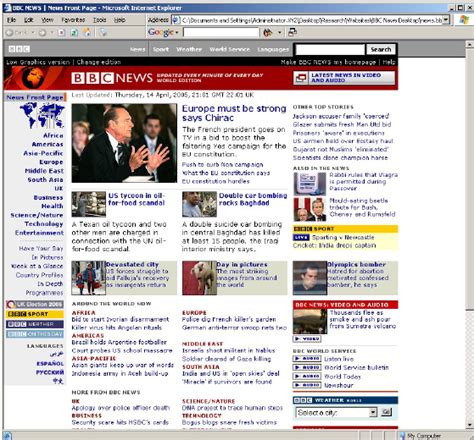The width and height of the screenshot is (474, 440).
Task: Click the video icon in Latest News banner
Action: 301,78
